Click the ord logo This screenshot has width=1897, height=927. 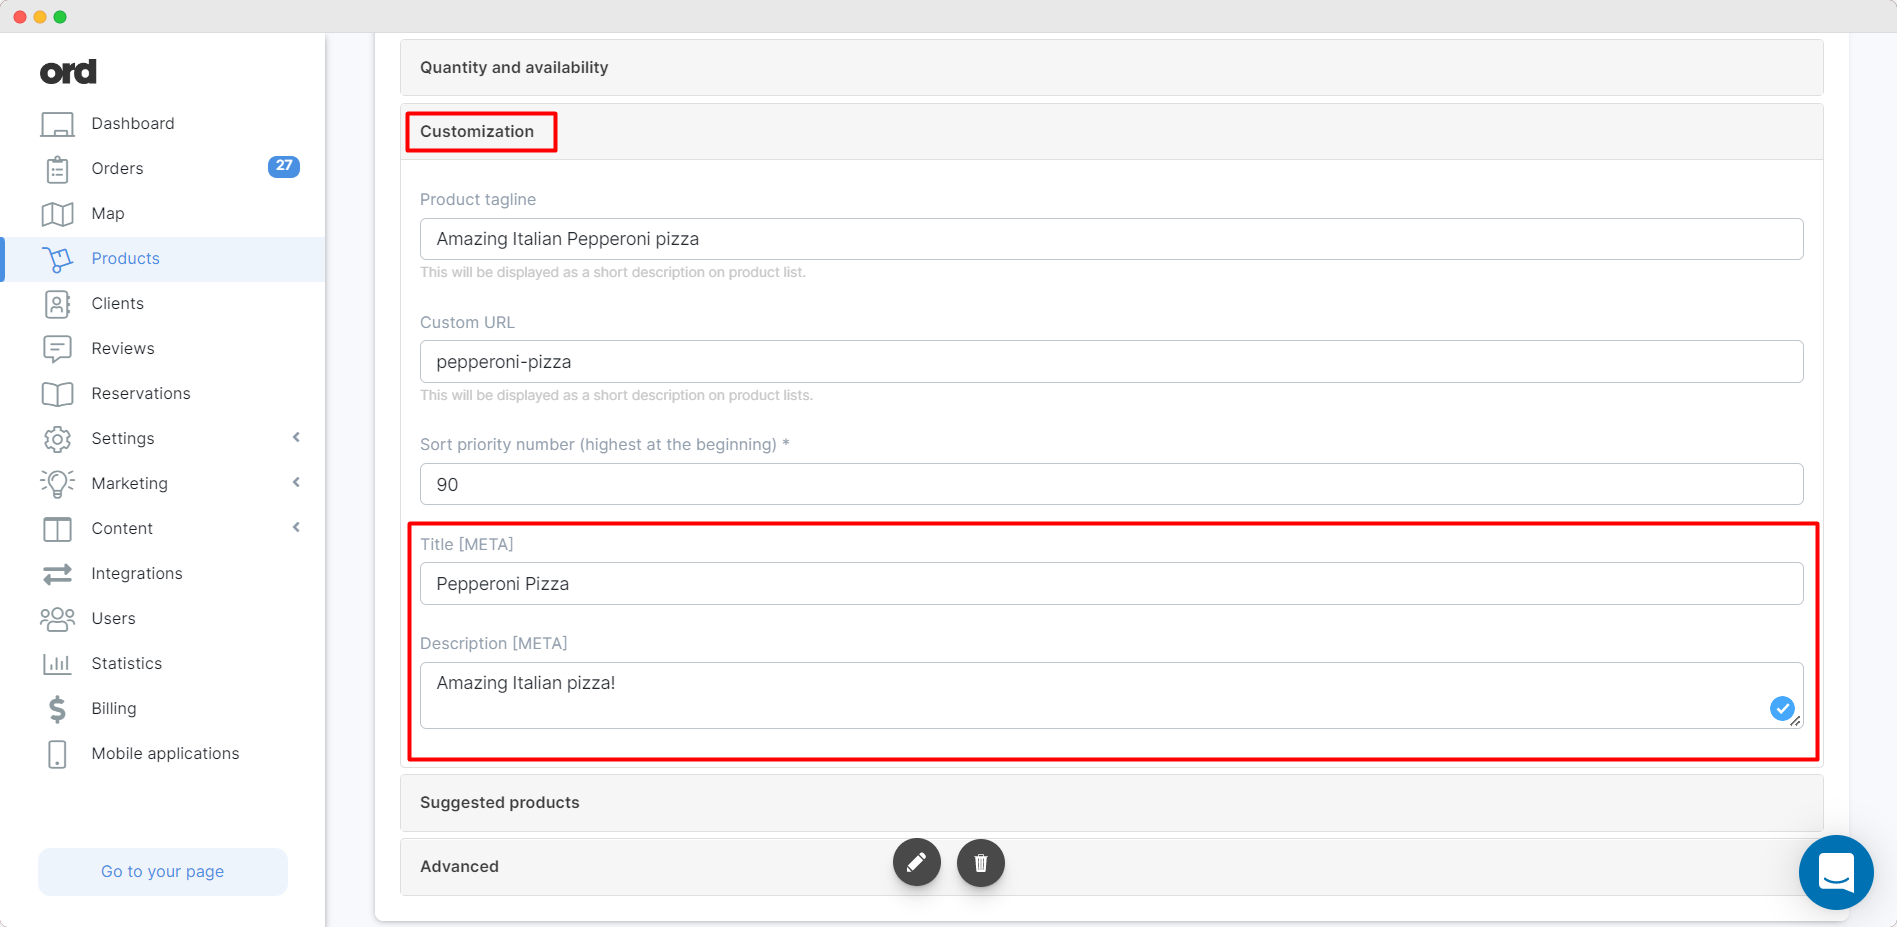click(x=68, y=72)
